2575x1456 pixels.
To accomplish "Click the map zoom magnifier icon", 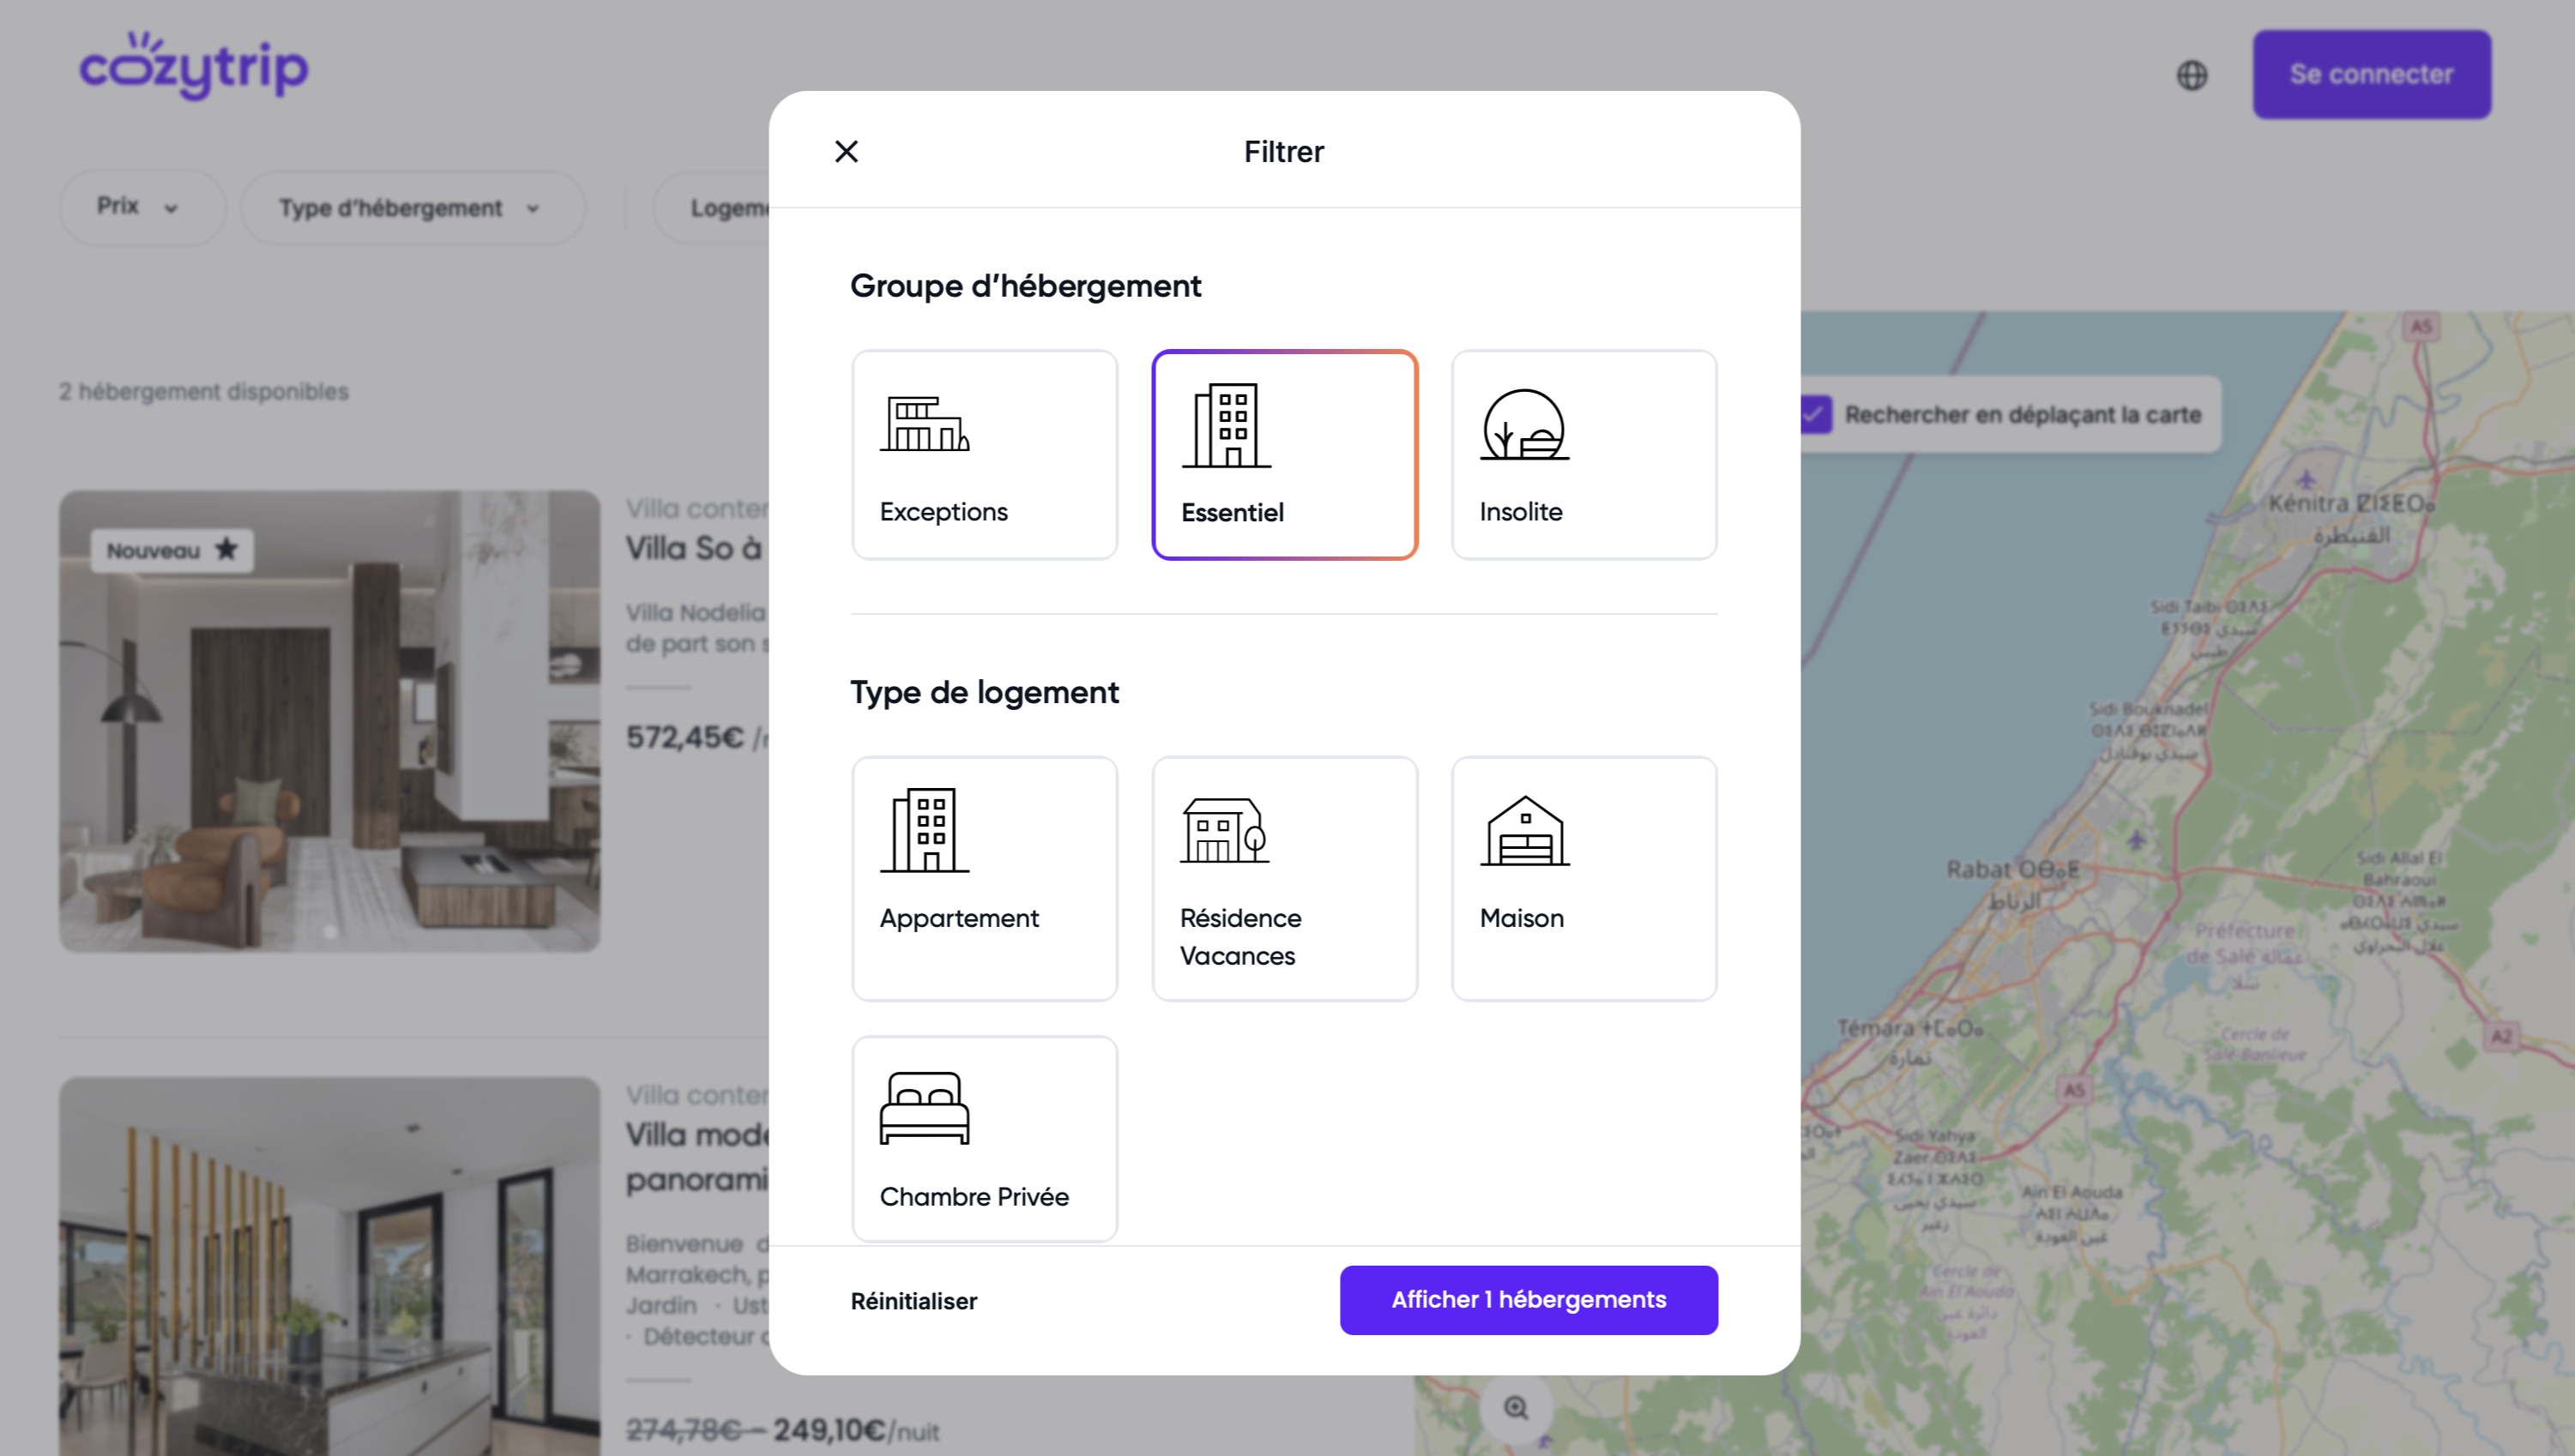I will (x=1516, y=1407).
